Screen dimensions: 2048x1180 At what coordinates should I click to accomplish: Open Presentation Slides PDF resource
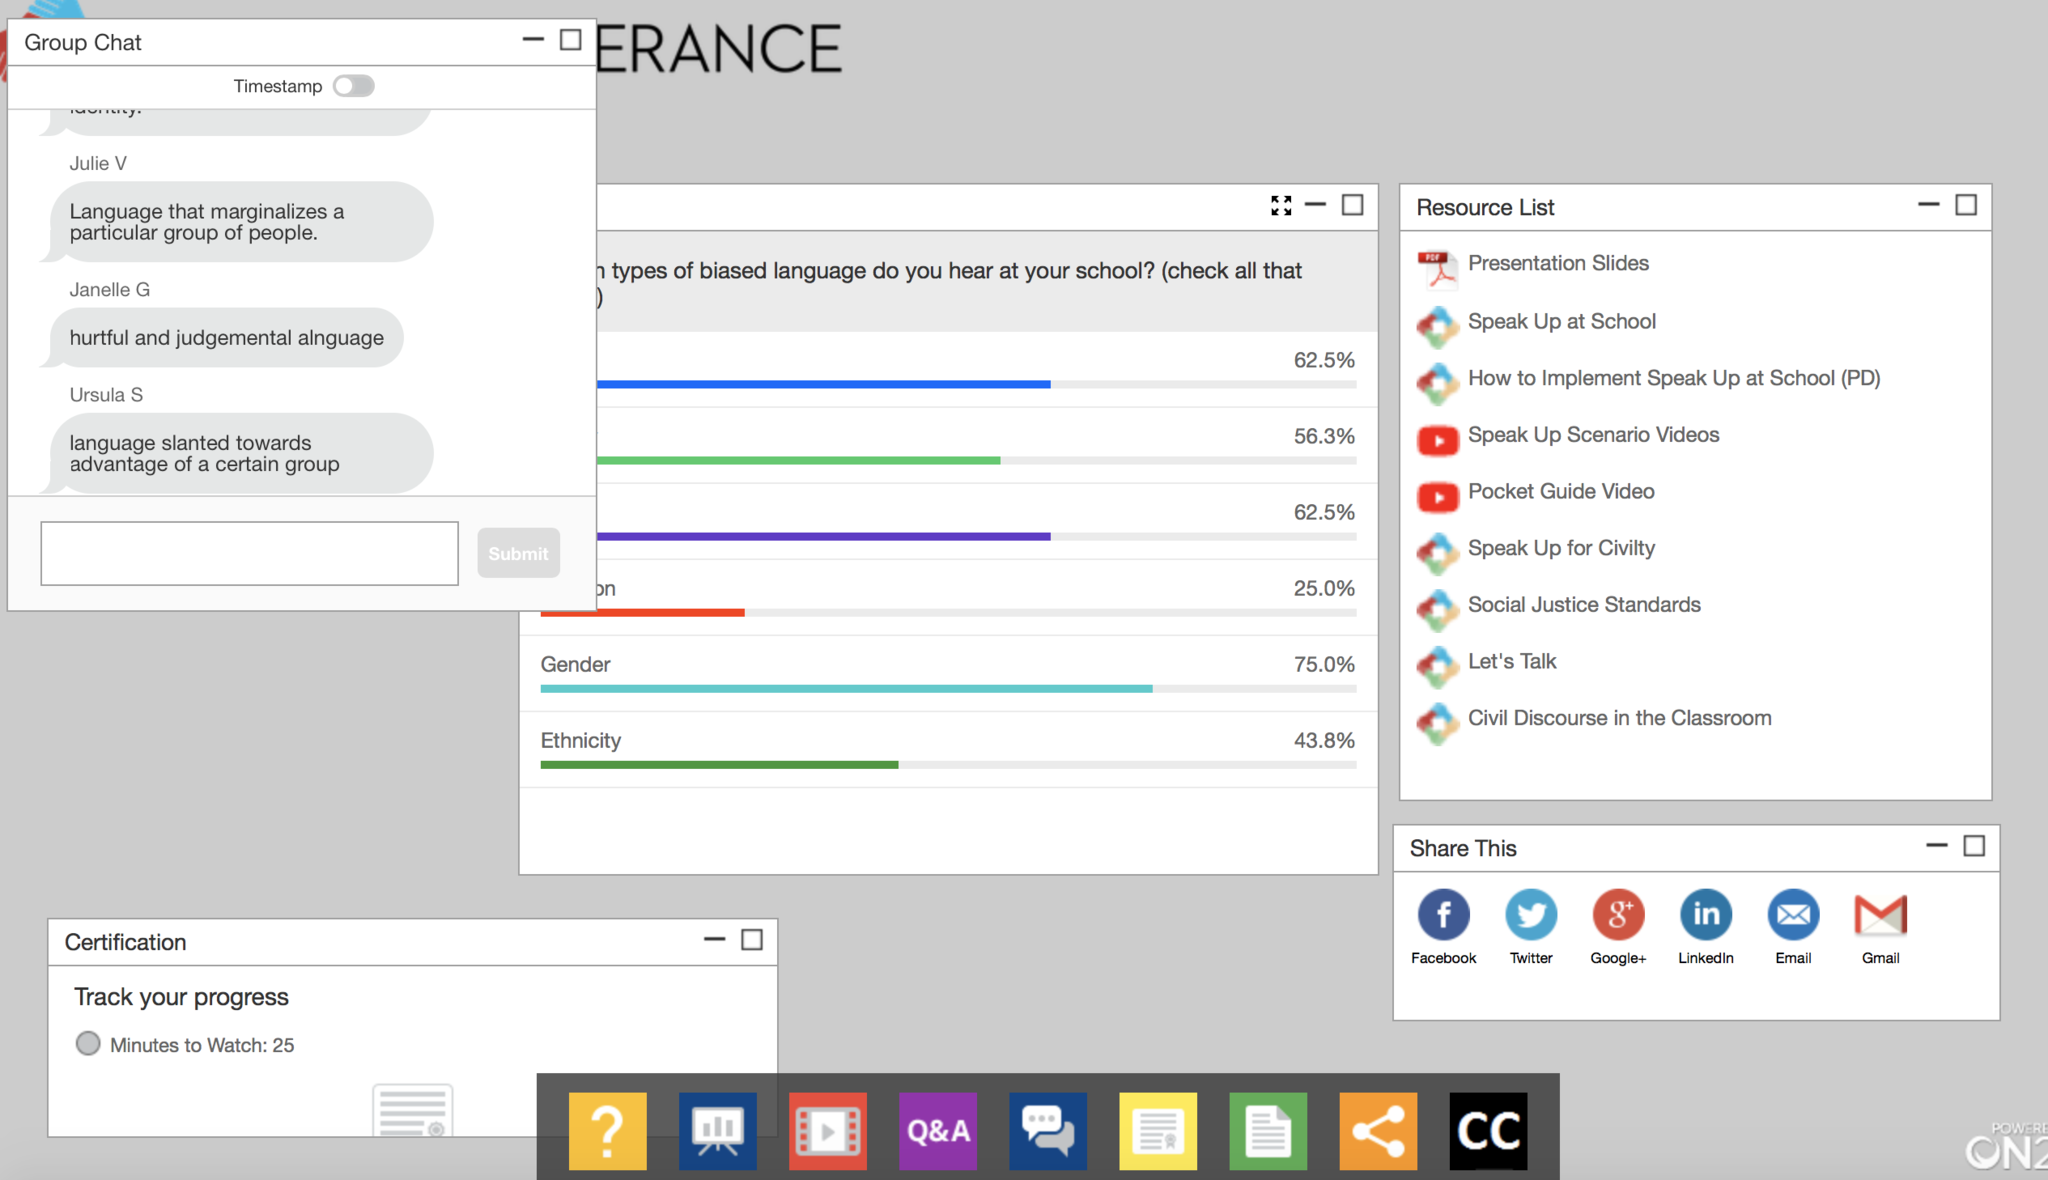(1557, 263)
